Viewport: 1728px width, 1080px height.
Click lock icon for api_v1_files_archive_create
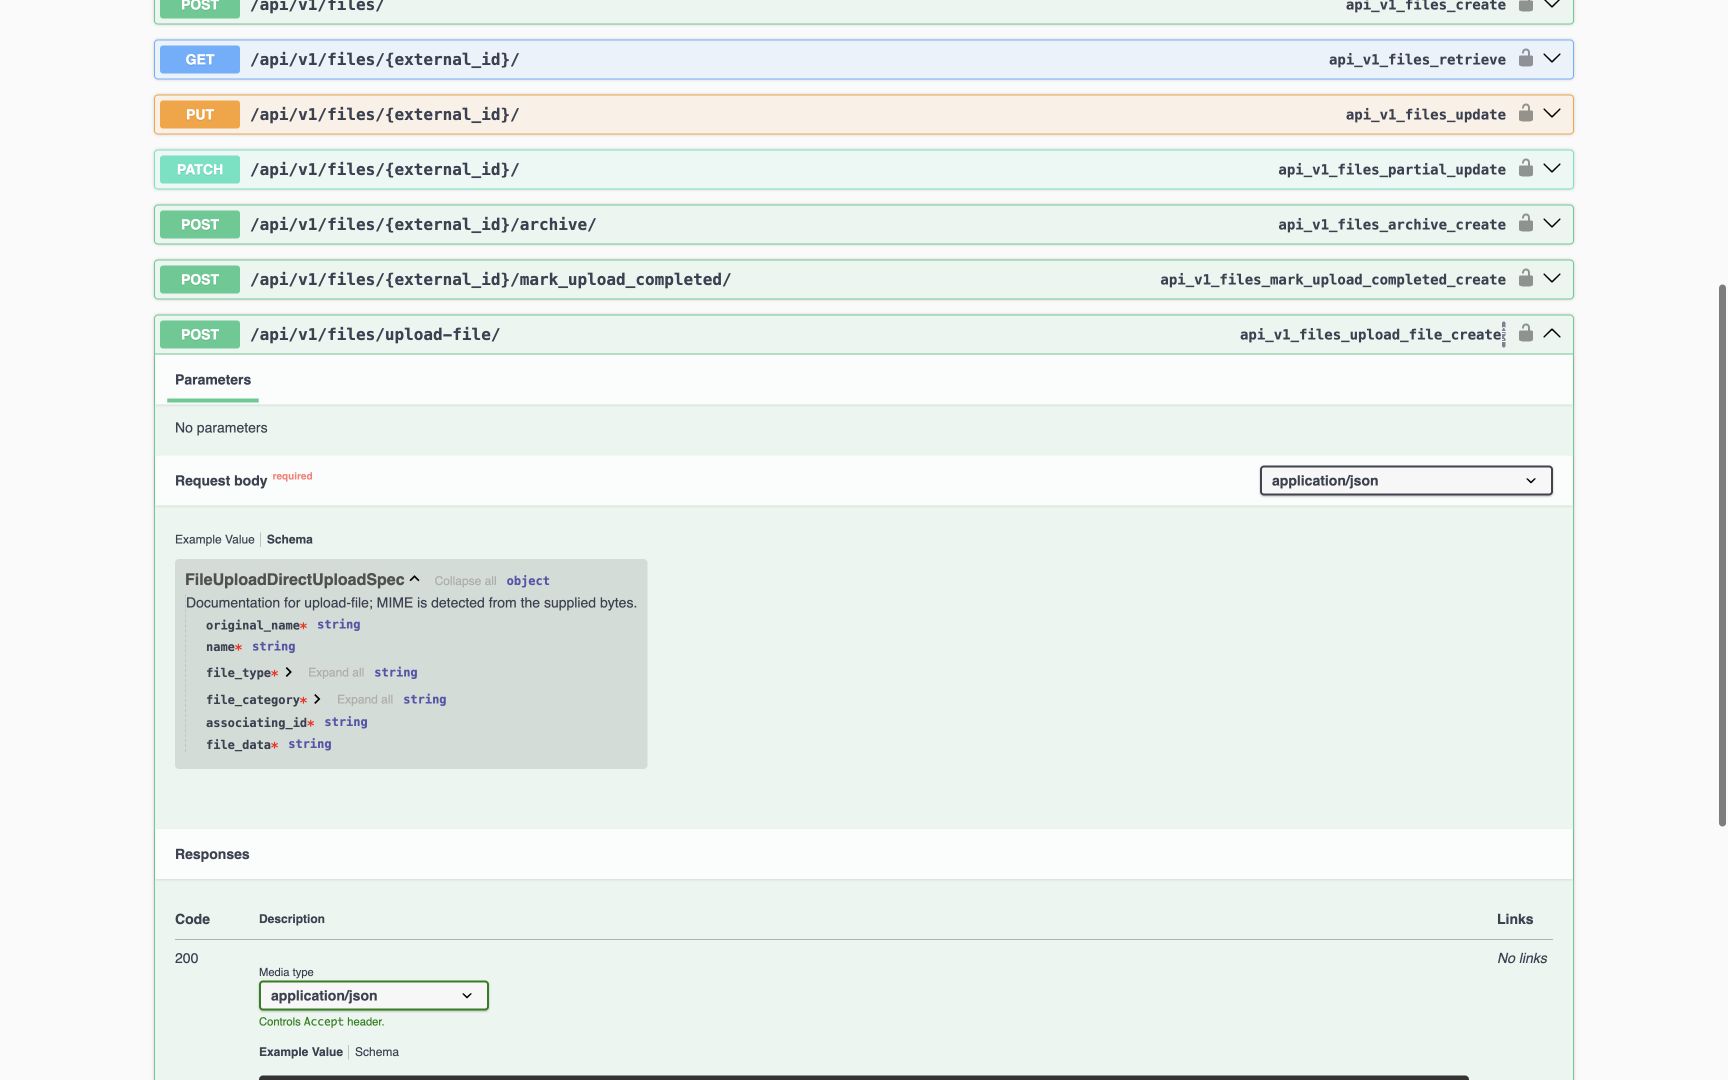pyautogui.click(x=1525, y=223)
